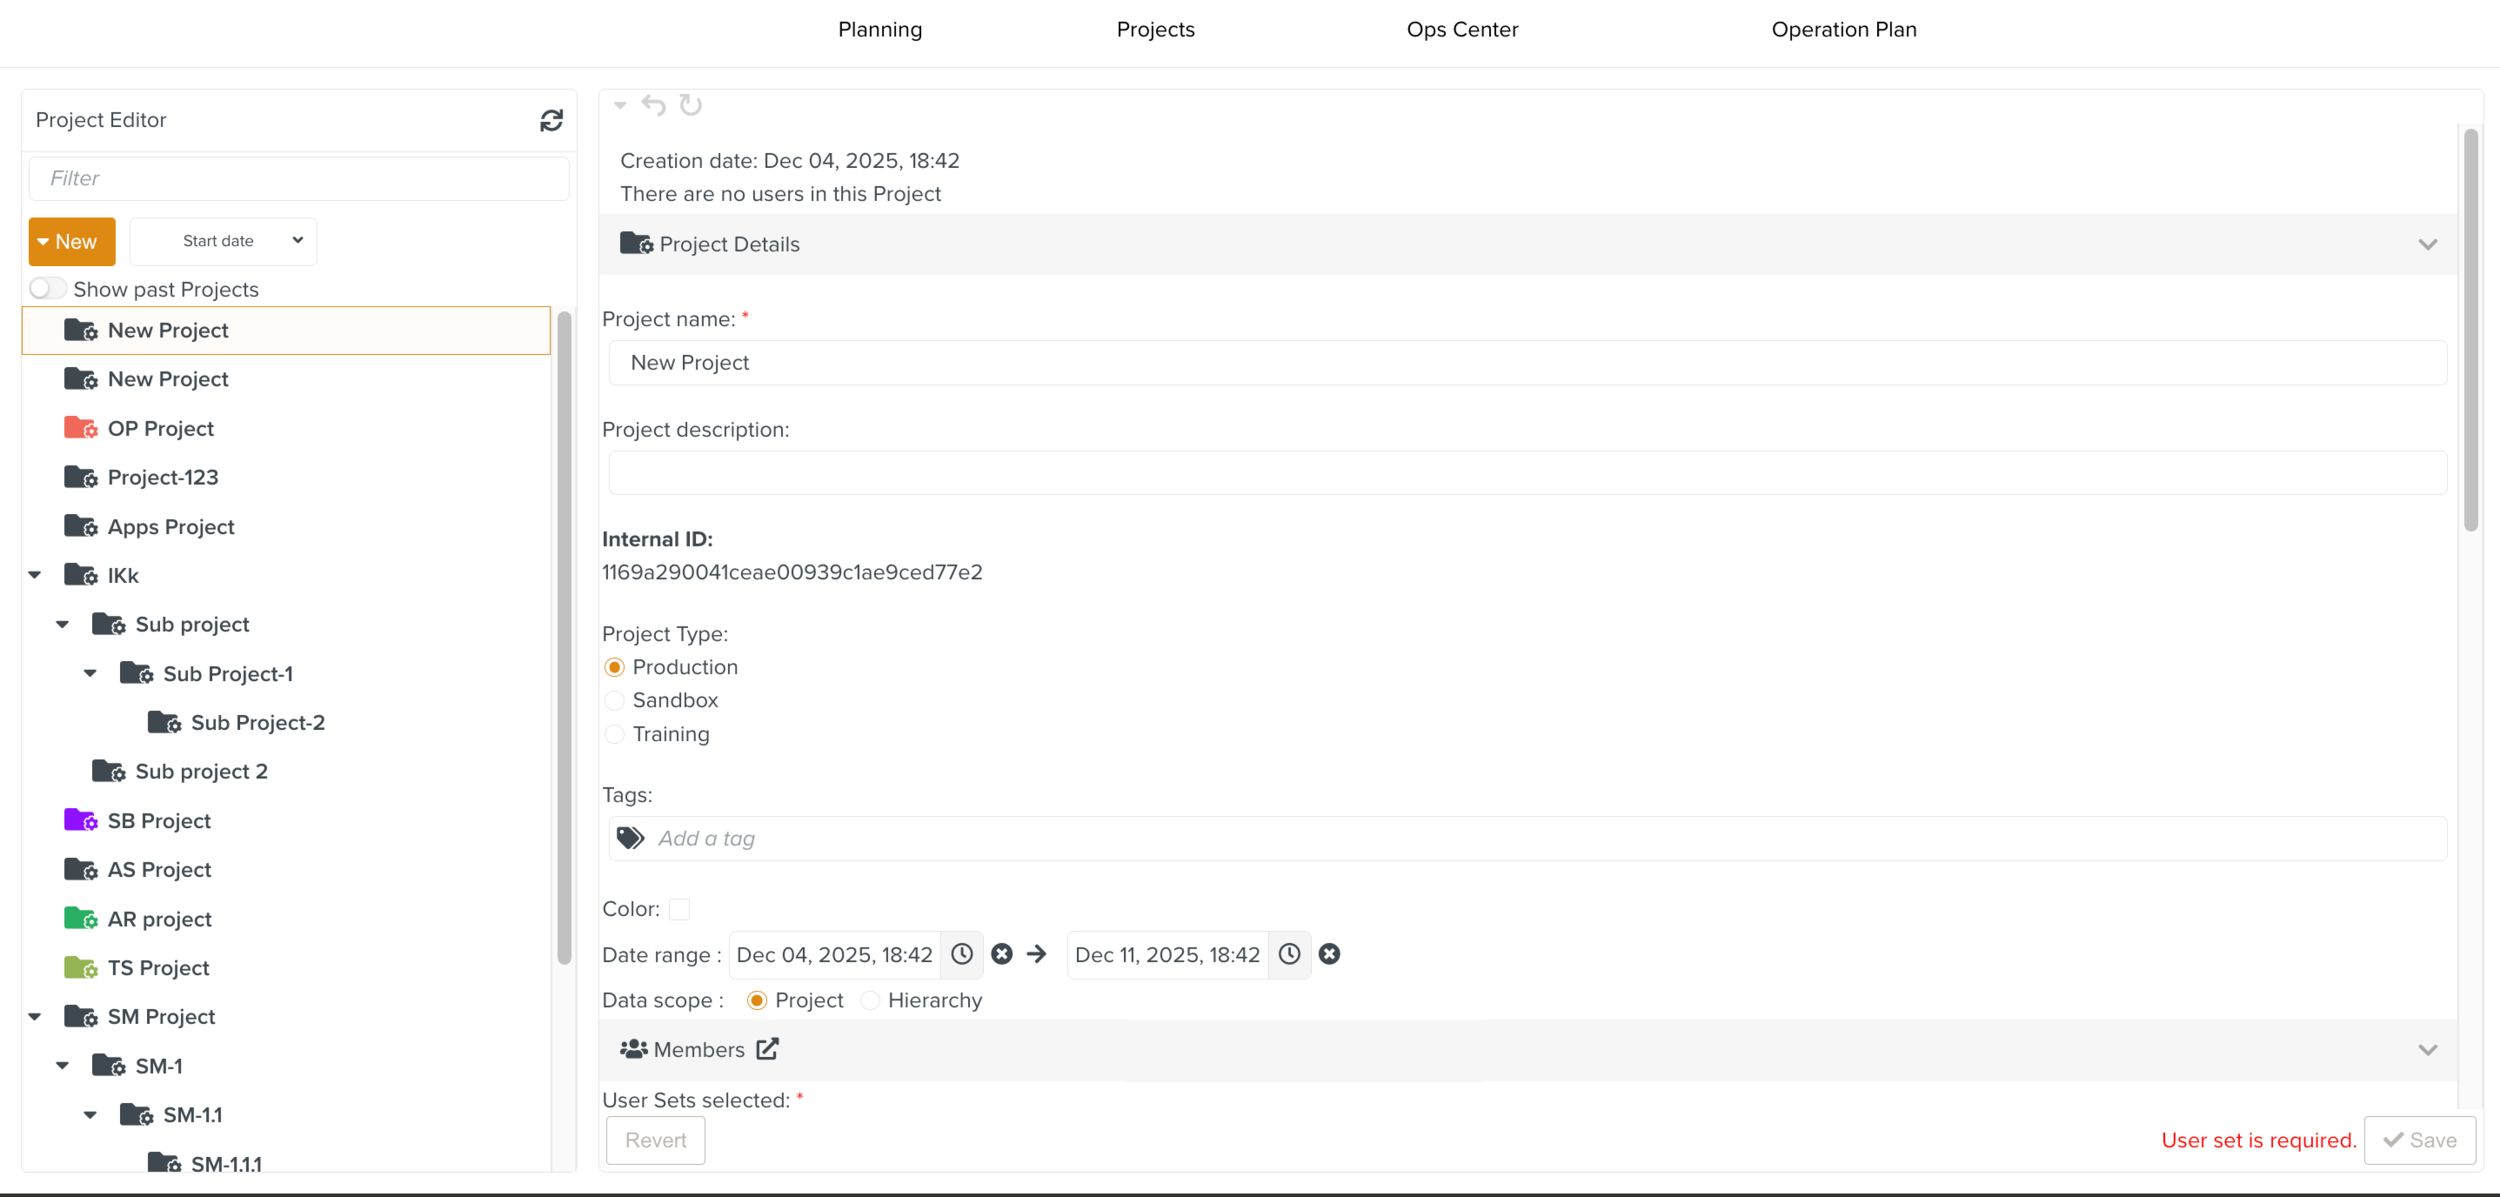The height and width of the screenshot is (1197, 2500).
Task: Click the undo arrow above Creation date
Action: tap(654, 105)
